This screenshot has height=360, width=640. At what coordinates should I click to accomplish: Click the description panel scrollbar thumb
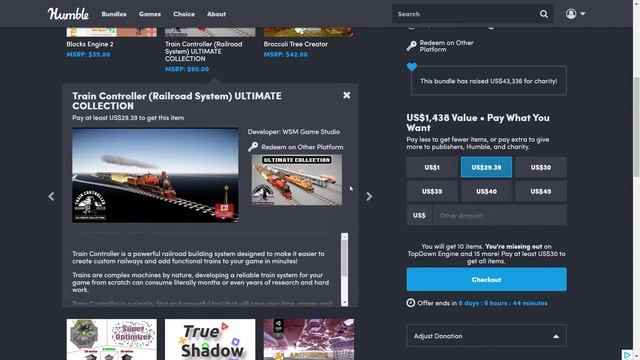[x=345, y=258]
